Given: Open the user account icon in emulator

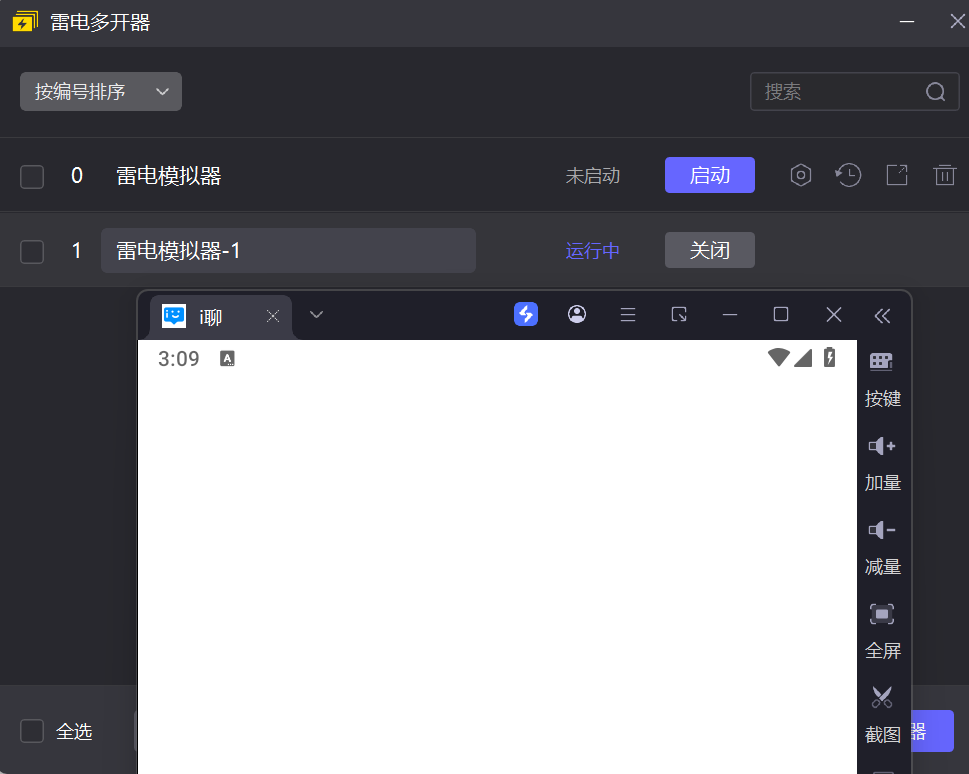Looking at the screenshot, I should tap(577, 314).
